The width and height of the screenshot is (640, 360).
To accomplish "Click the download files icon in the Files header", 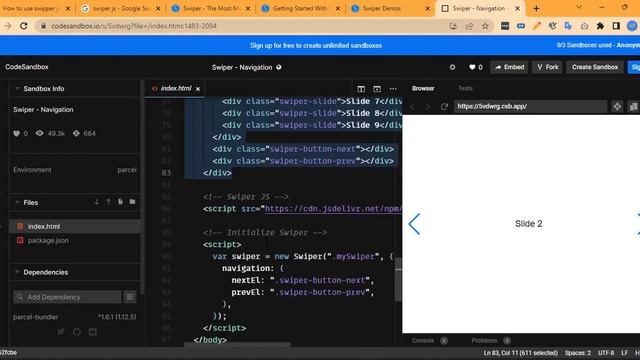I will 96,202.
